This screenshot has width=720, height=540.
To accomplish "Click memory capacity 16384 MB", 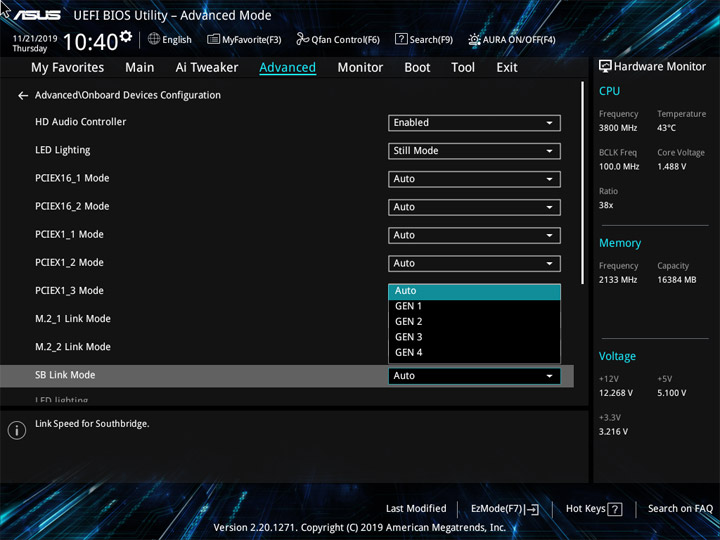I will point(677,280).
